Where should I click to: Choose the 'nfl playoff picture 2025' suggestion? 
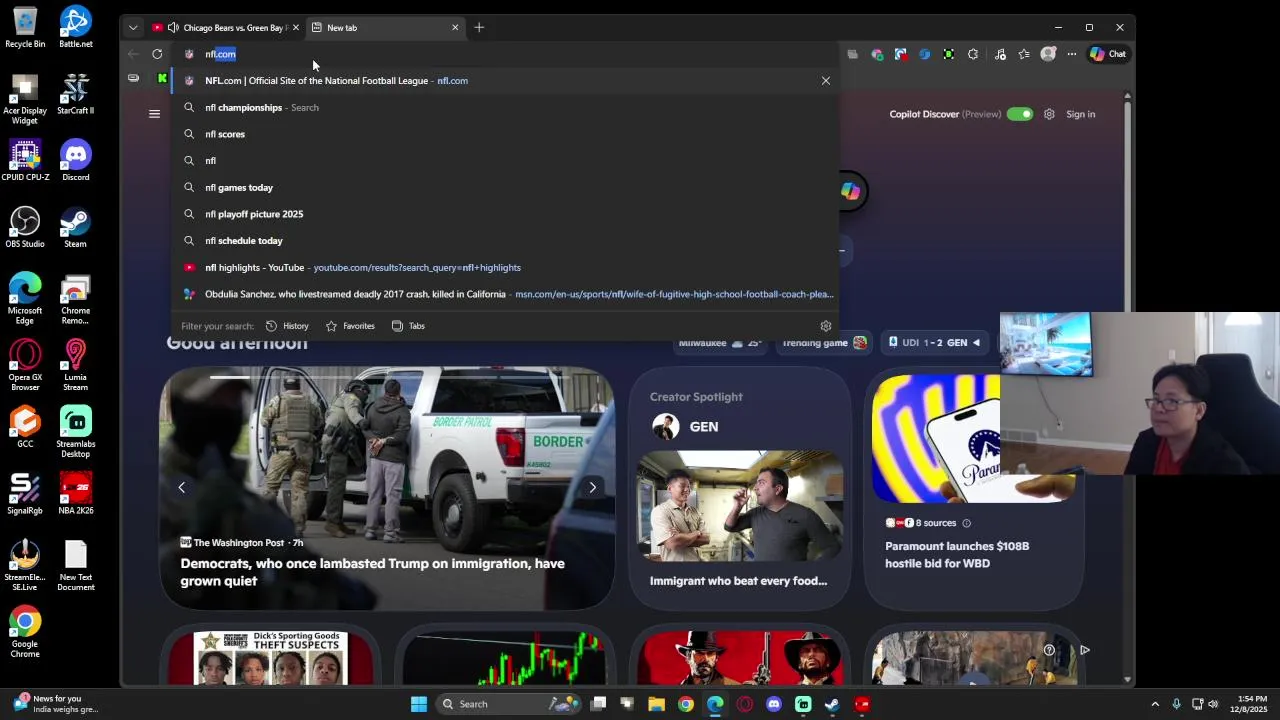tap(505, 214)
